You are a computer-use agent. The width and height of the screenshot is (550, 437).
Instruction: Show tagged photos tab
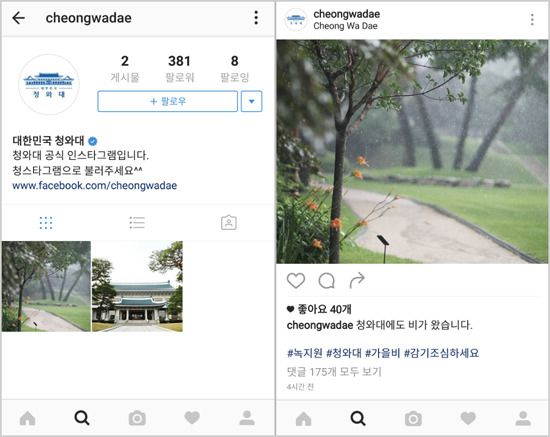tap(229, 222)
